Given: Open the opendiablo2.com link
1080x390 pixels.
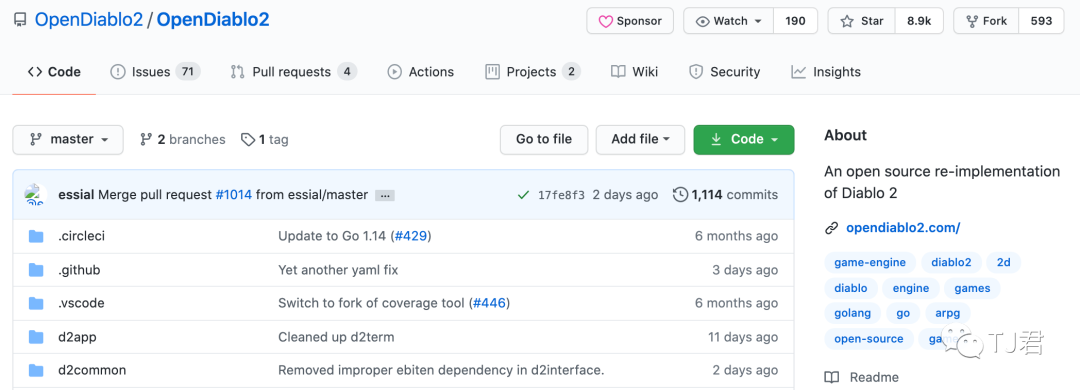Looking at the screenshot, I should point(903,227).
